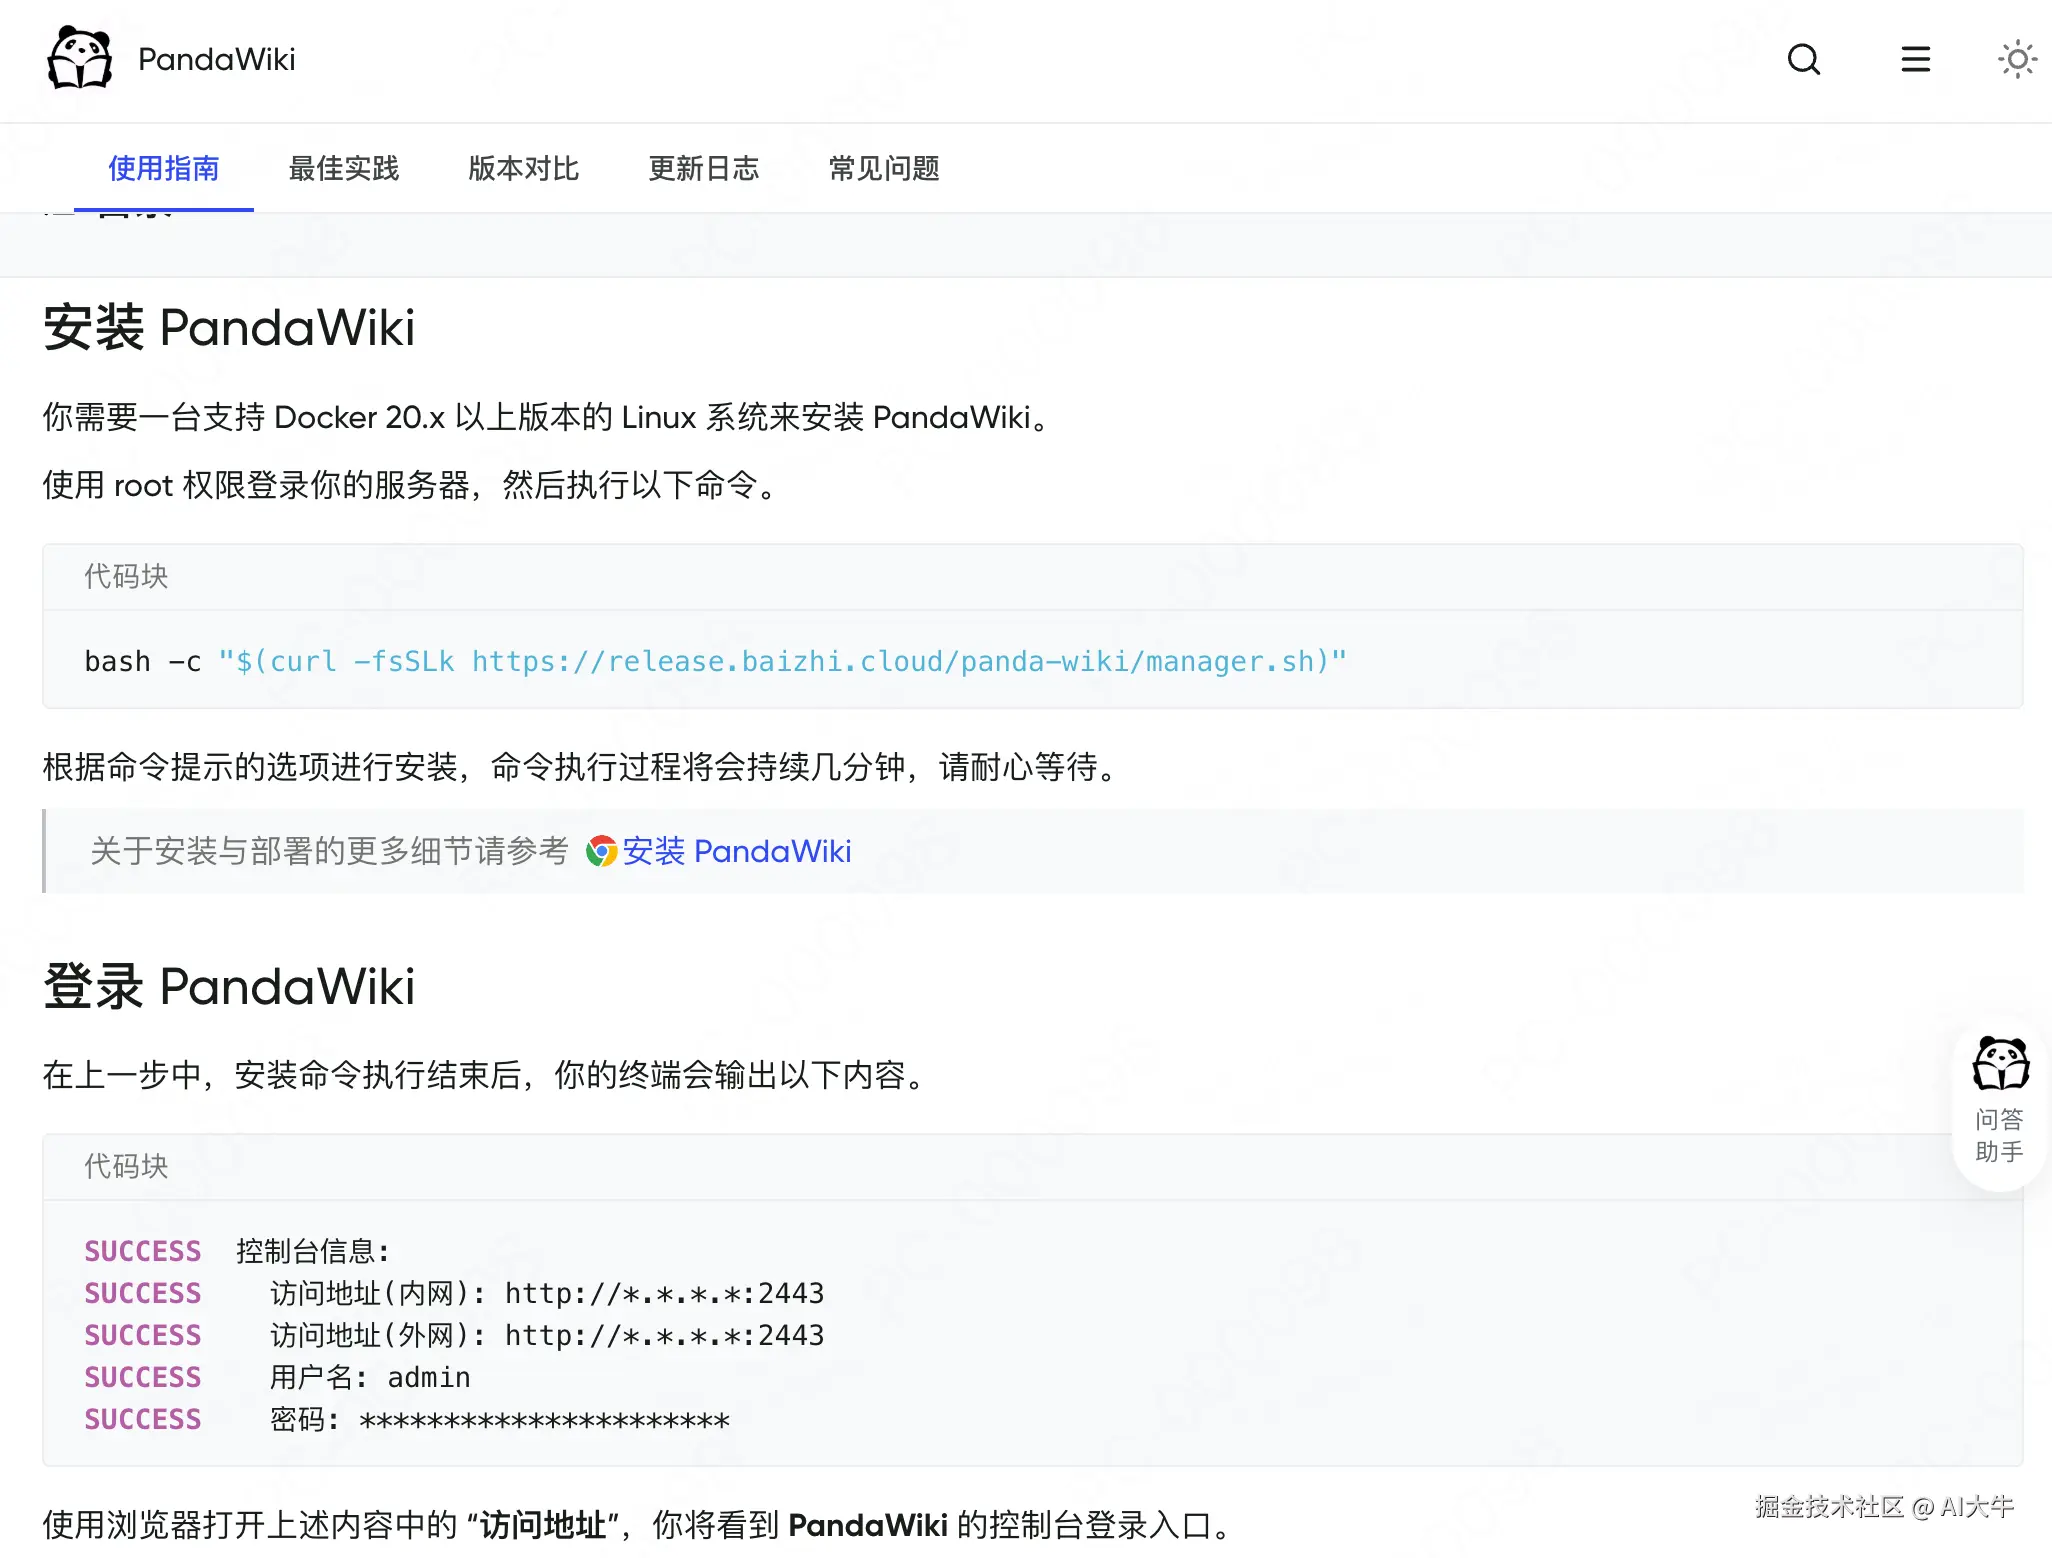Screen dimensions: 2052x1558
Task: Switch to the 最佳实践 tab
Action: (x=344, y=168)
